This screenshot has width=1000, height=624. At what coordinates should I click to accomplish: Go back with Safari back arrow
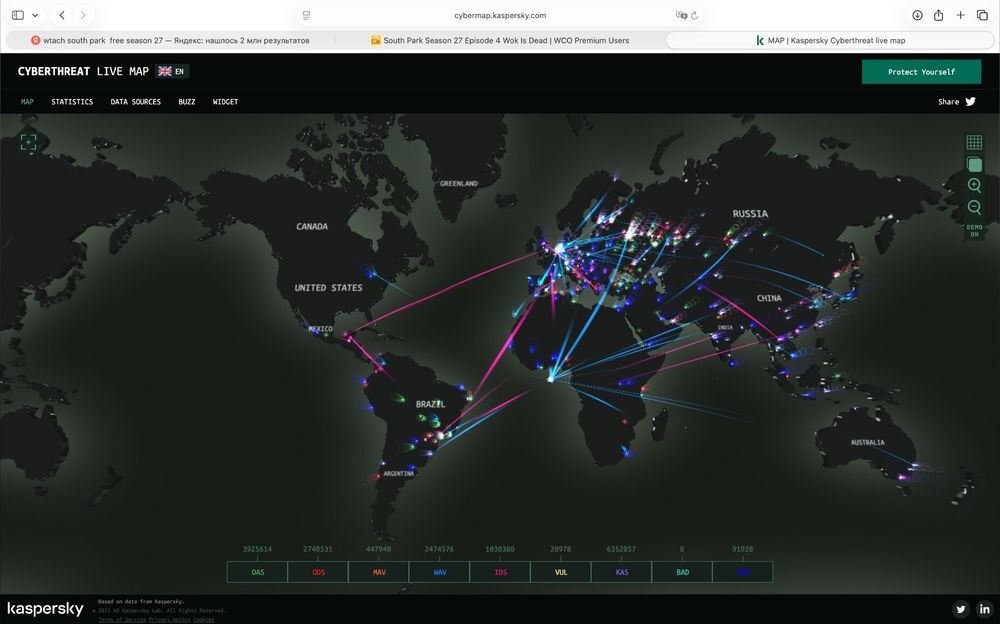(x=62, y=15)
